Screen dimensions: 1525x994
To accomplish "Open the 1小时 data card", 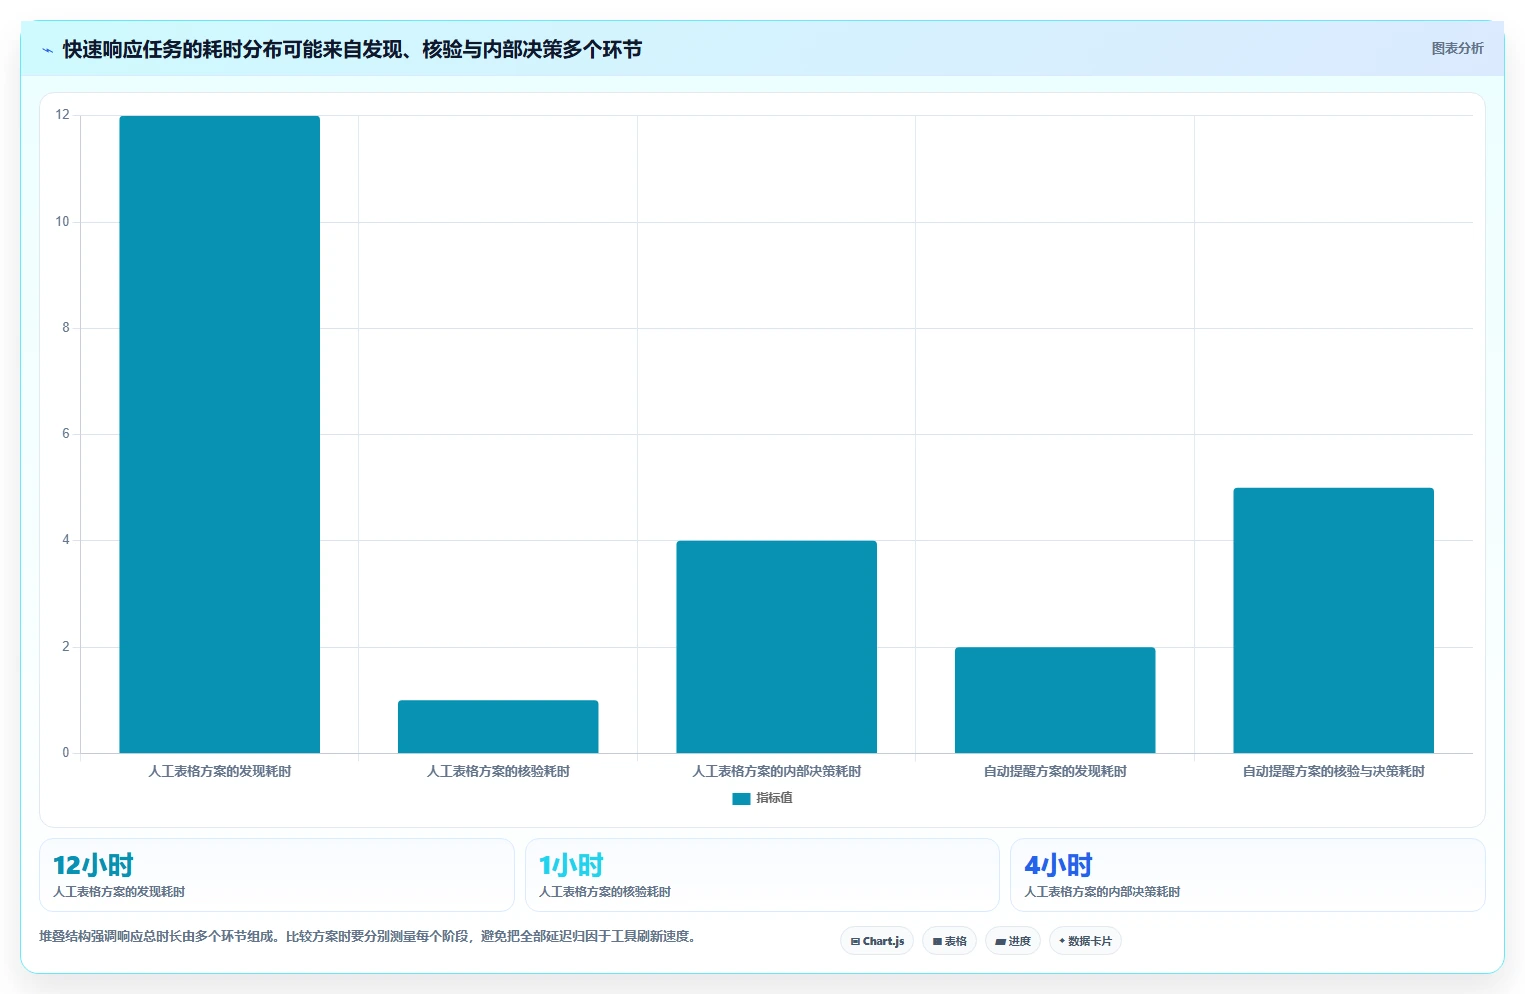I will pos(762,875).
